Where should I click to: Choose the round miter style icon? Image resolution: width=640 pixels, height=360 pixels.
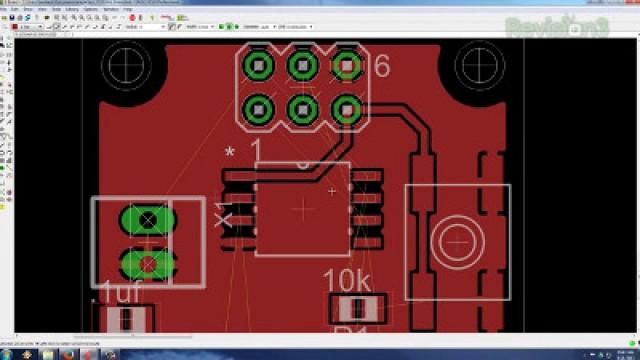[x=171, y=27]
